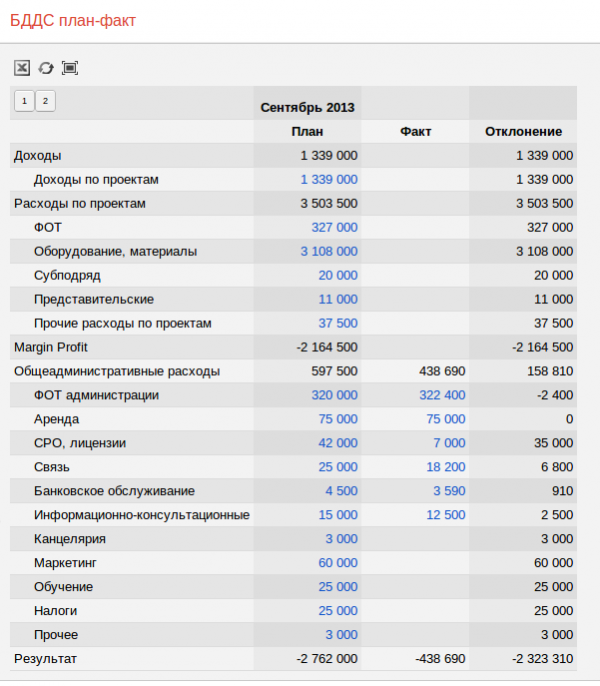The height and width of the screenshot is (686, 600).
Task: Open fact value 3 590 for Банковское обслуживание
Action: (448, 492)
